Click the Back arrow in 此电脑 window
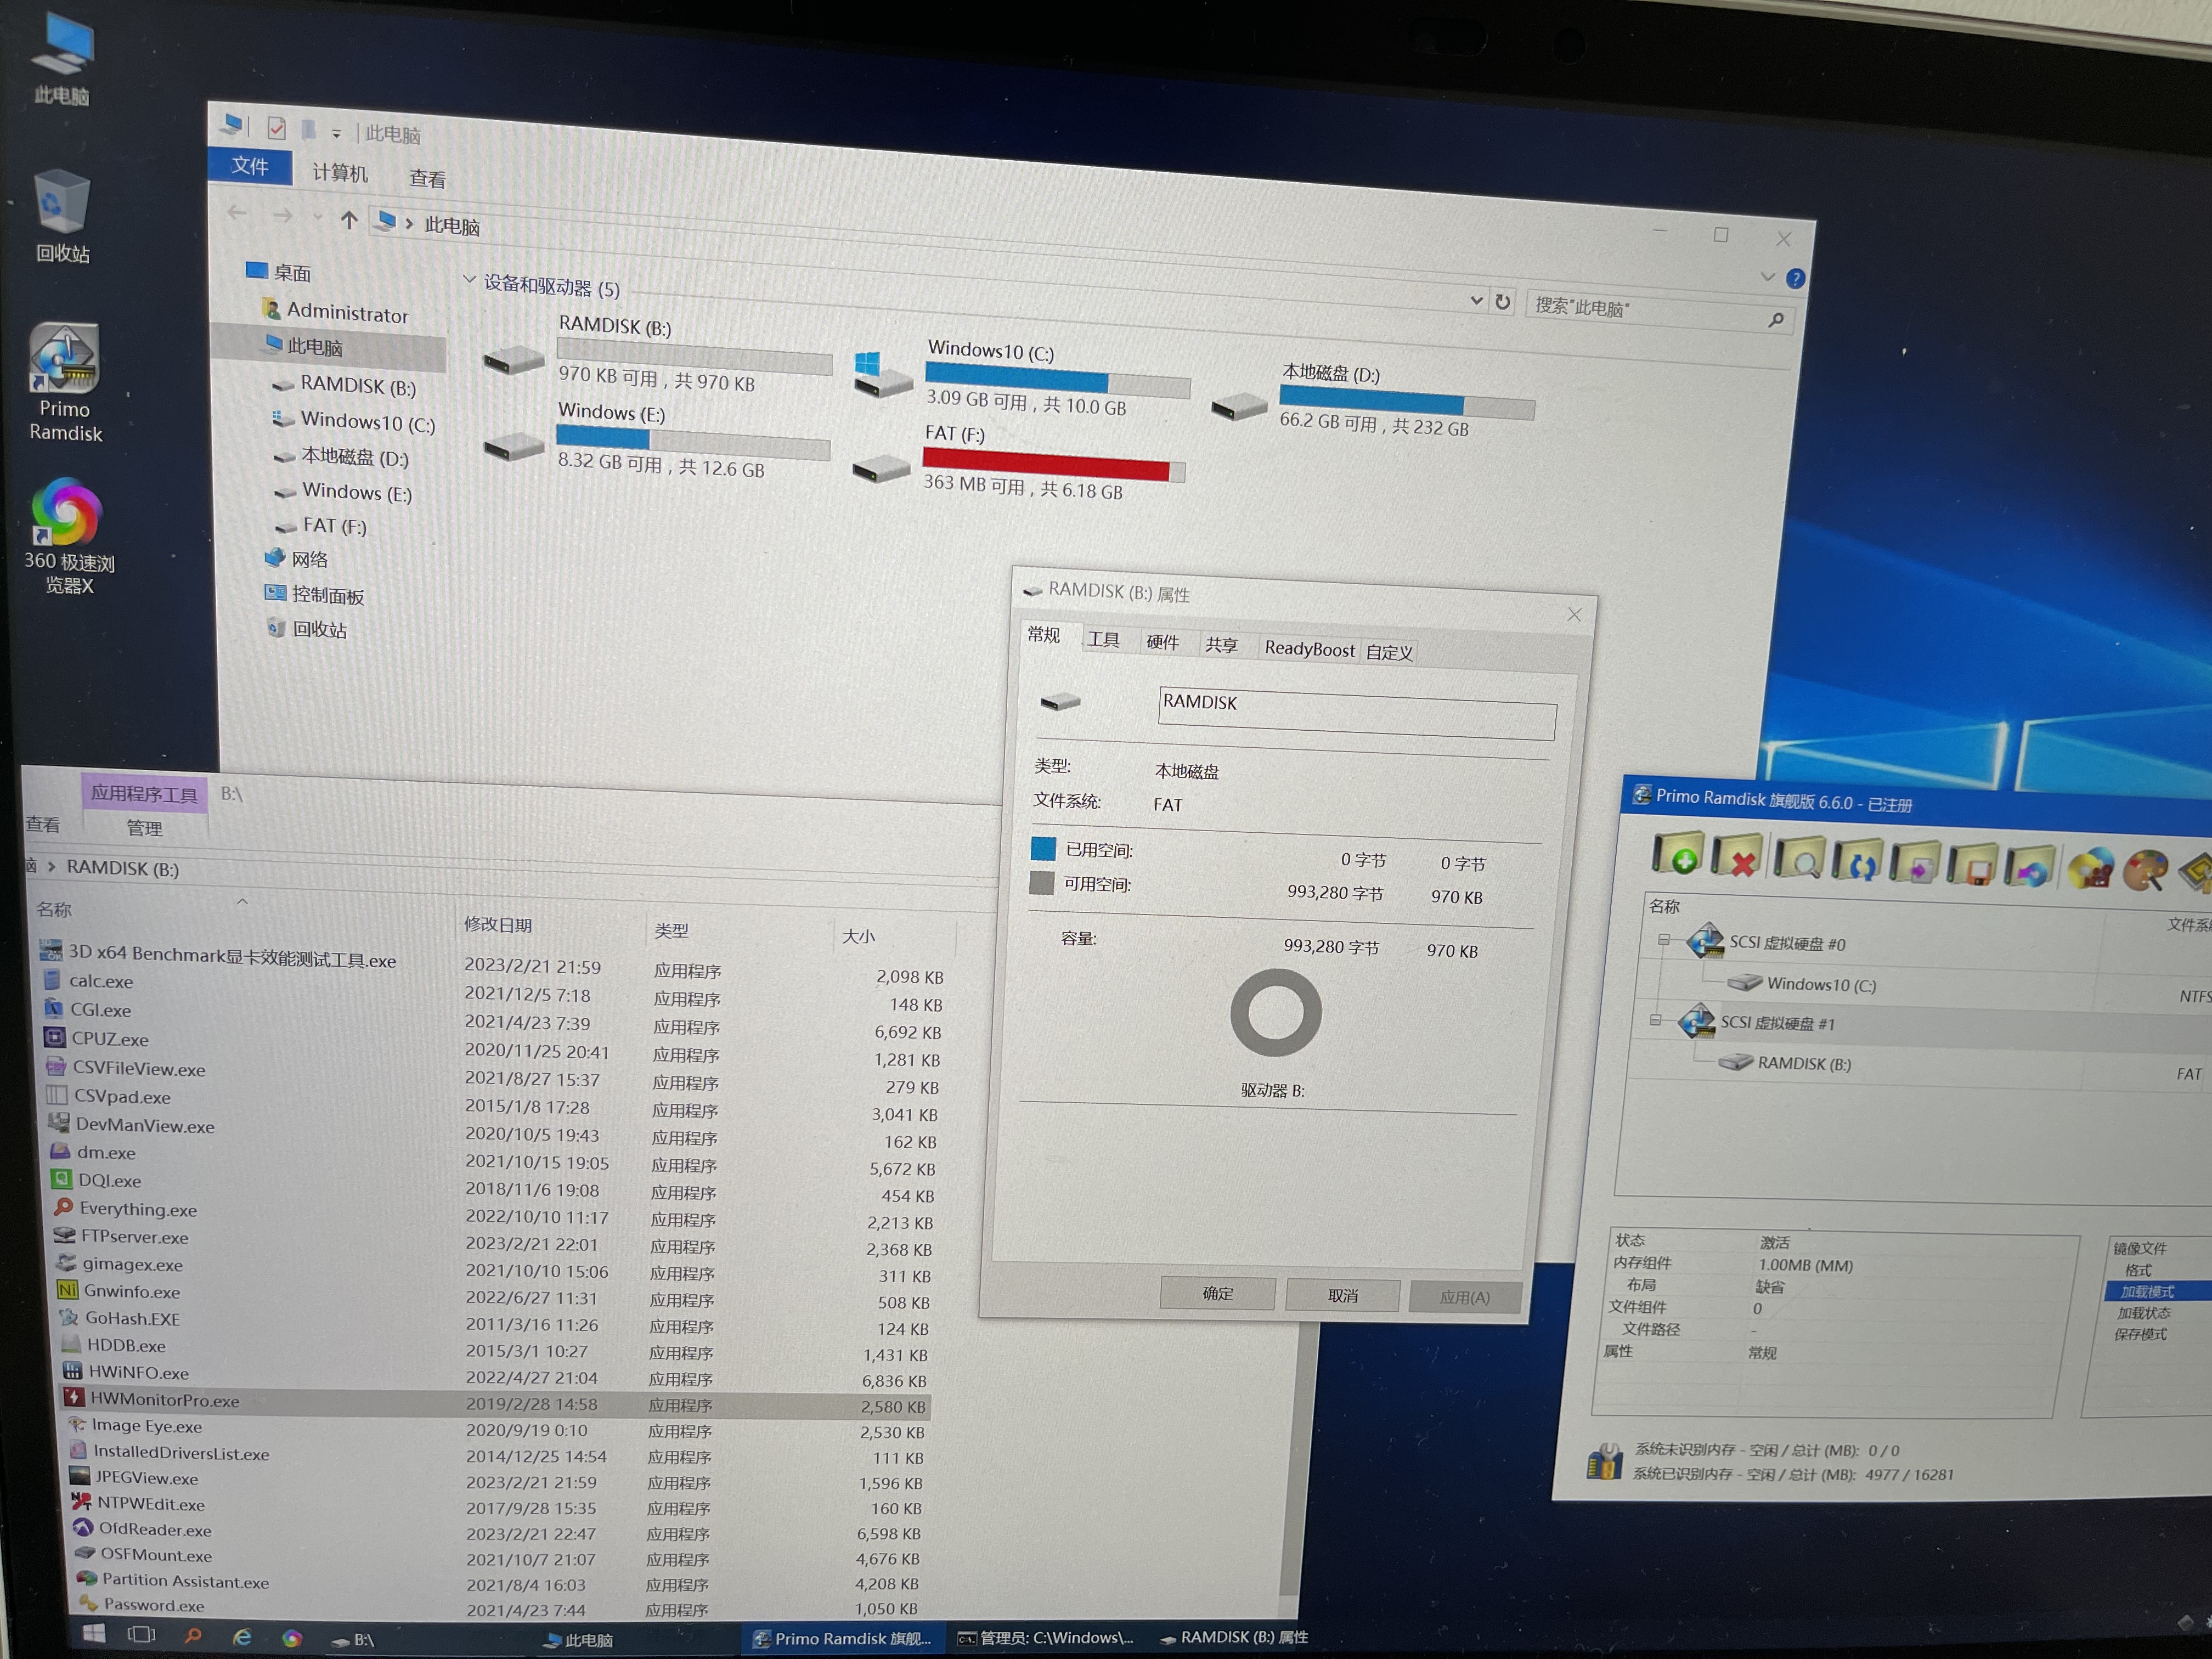Image resolution: width=2212 pixels, height=1659 pixels. [237, 213]
